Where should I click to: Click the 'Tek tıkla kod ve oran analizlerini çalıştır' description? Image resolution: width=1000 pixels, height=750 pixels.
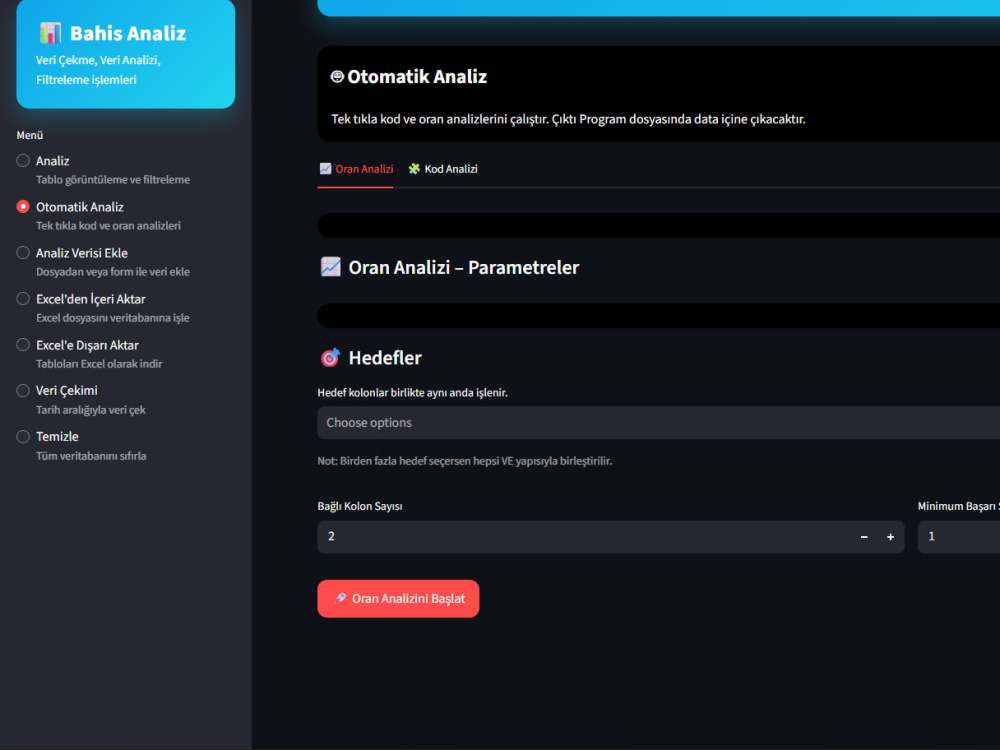[x=568, y=119]
